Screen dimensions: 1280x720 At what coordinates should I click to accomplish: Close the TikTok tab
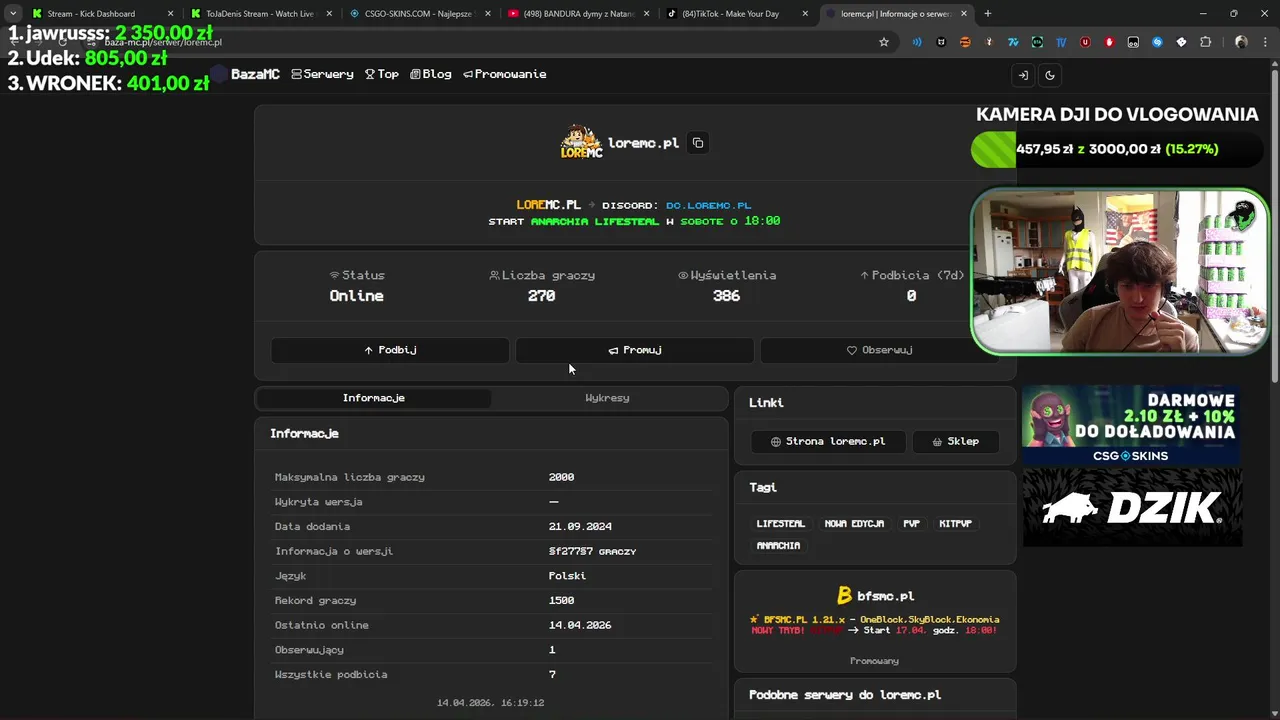pos(805,14)
